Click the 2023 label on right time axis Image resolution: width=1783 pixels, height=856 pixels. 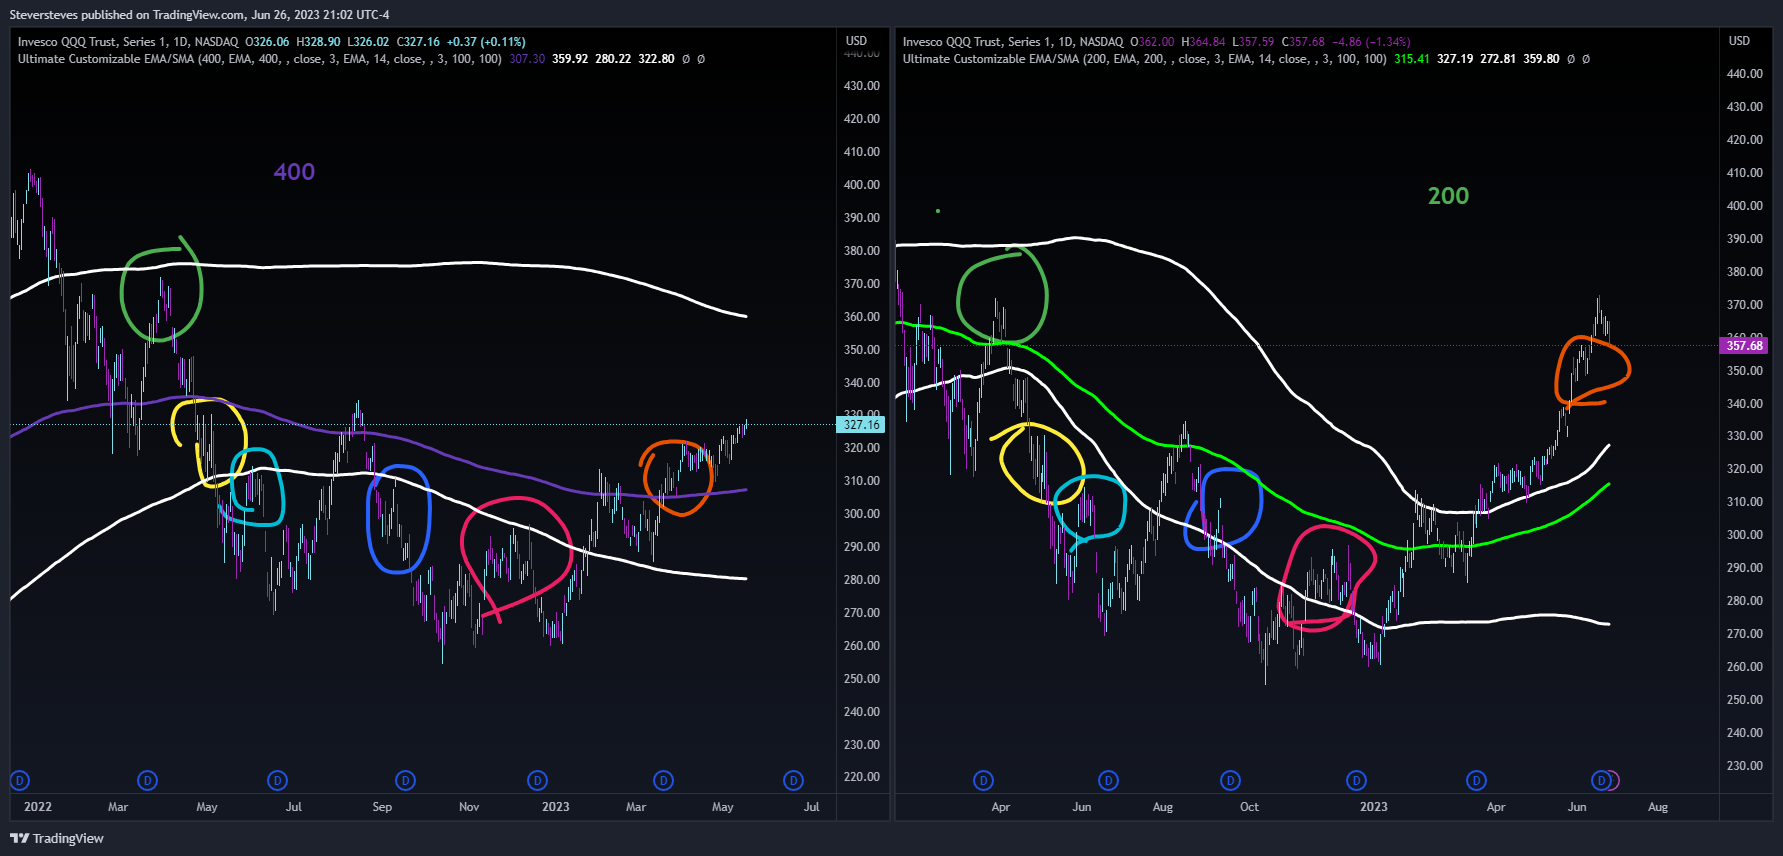tap(1373, 807)
